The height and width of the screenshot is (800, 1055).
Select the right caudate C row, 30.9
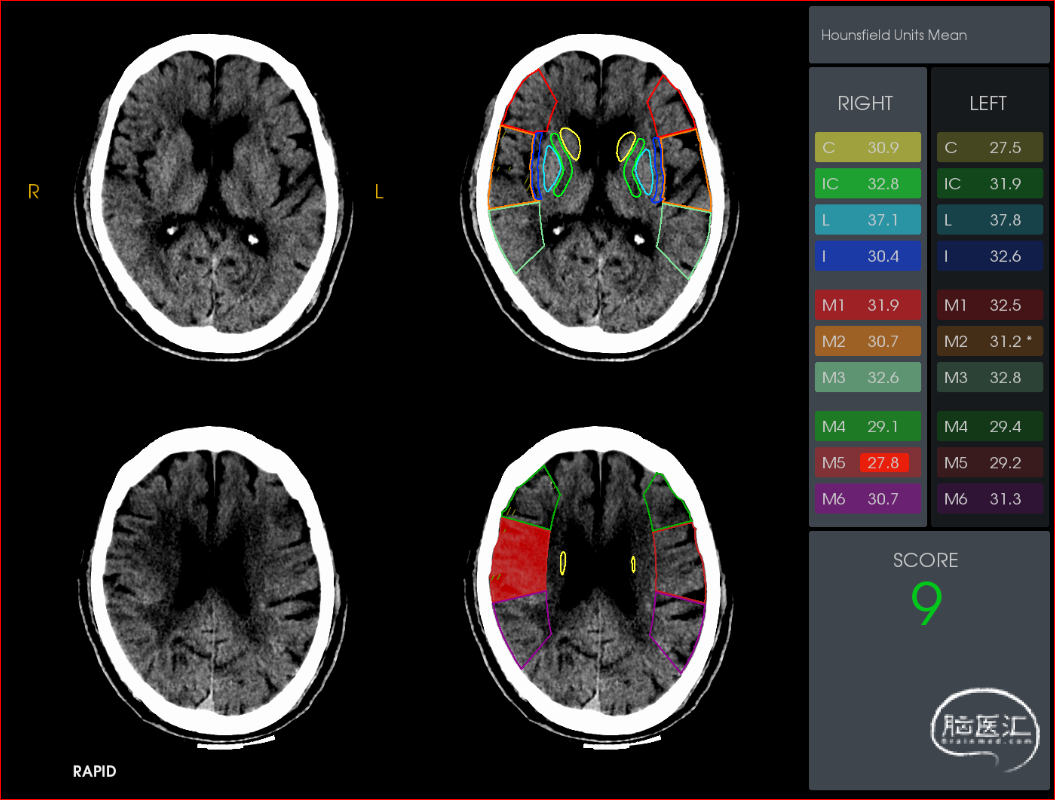867,148
